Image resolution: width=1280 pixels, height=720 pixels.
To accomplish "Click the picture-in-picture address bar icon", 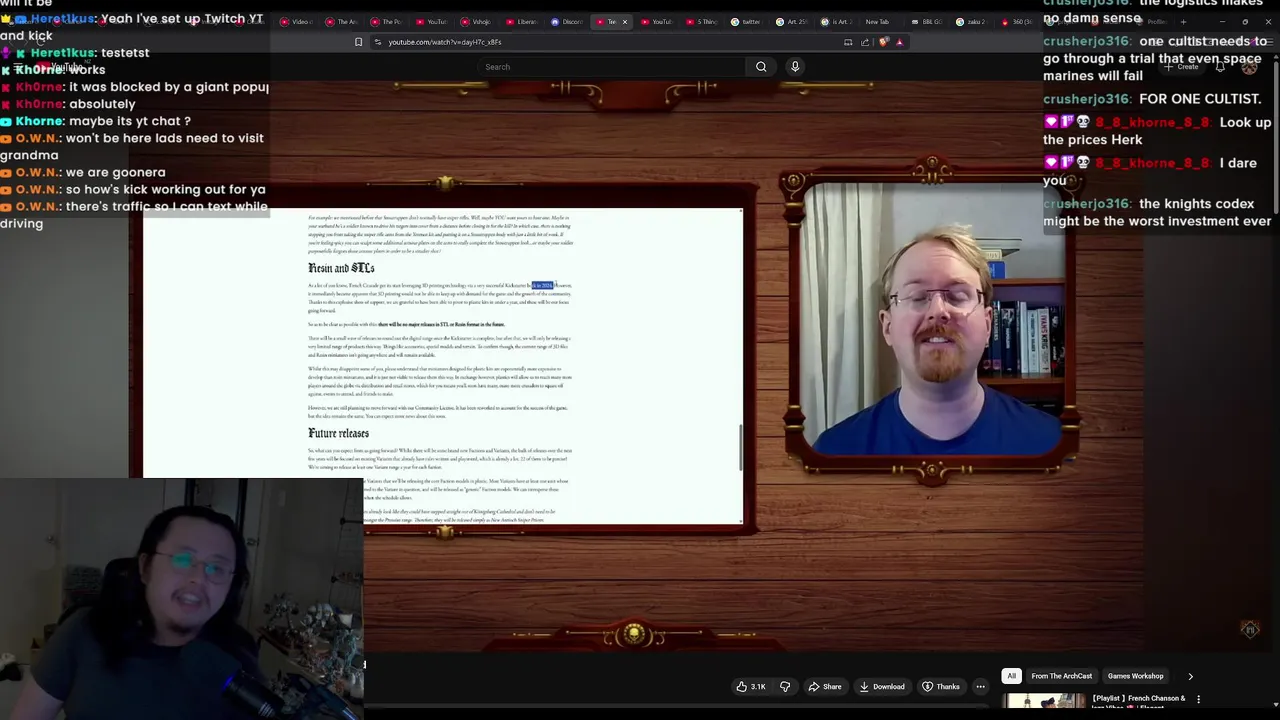I will click(x=848, y=42).
